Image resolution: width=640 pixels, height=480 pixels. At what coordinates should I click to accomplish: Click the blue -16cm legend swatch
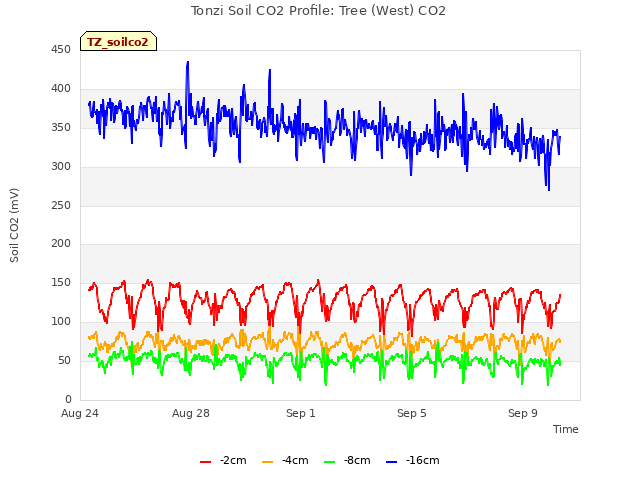391,462
